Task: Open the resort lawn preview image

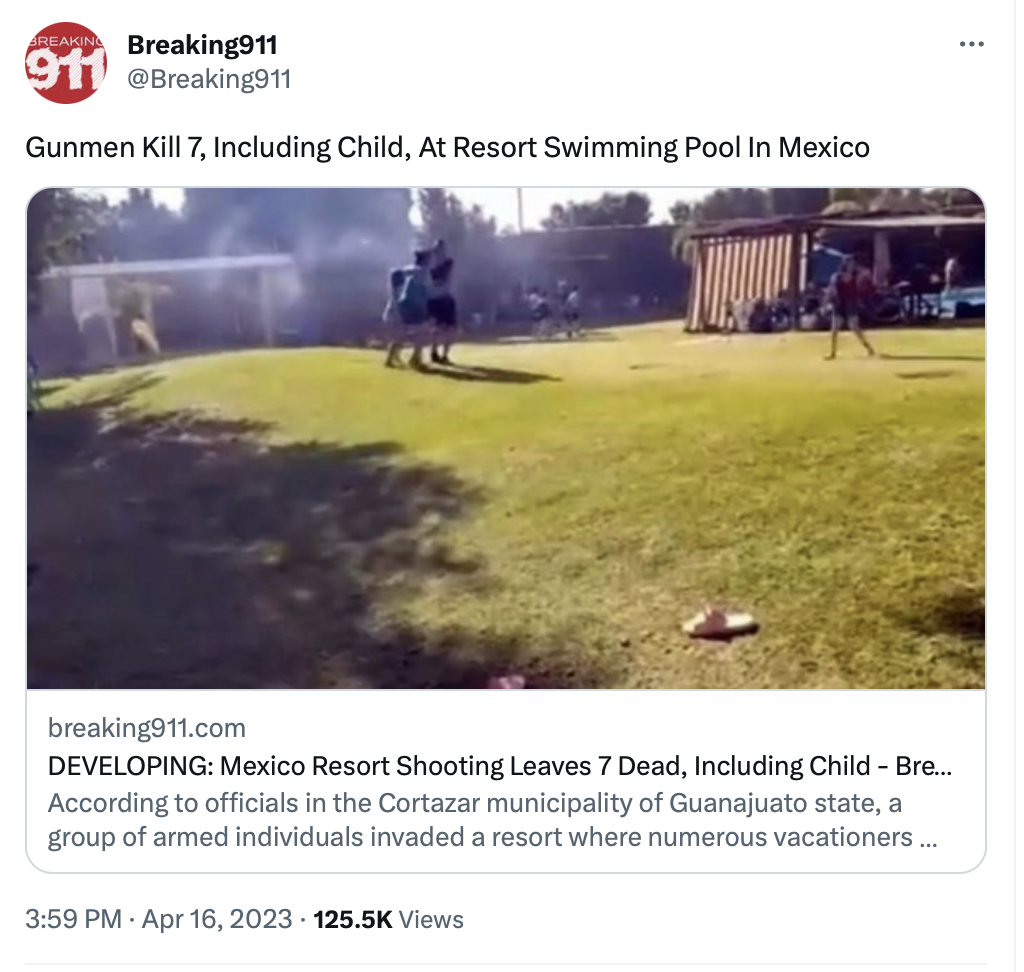Action: click(x=505, y=438)
